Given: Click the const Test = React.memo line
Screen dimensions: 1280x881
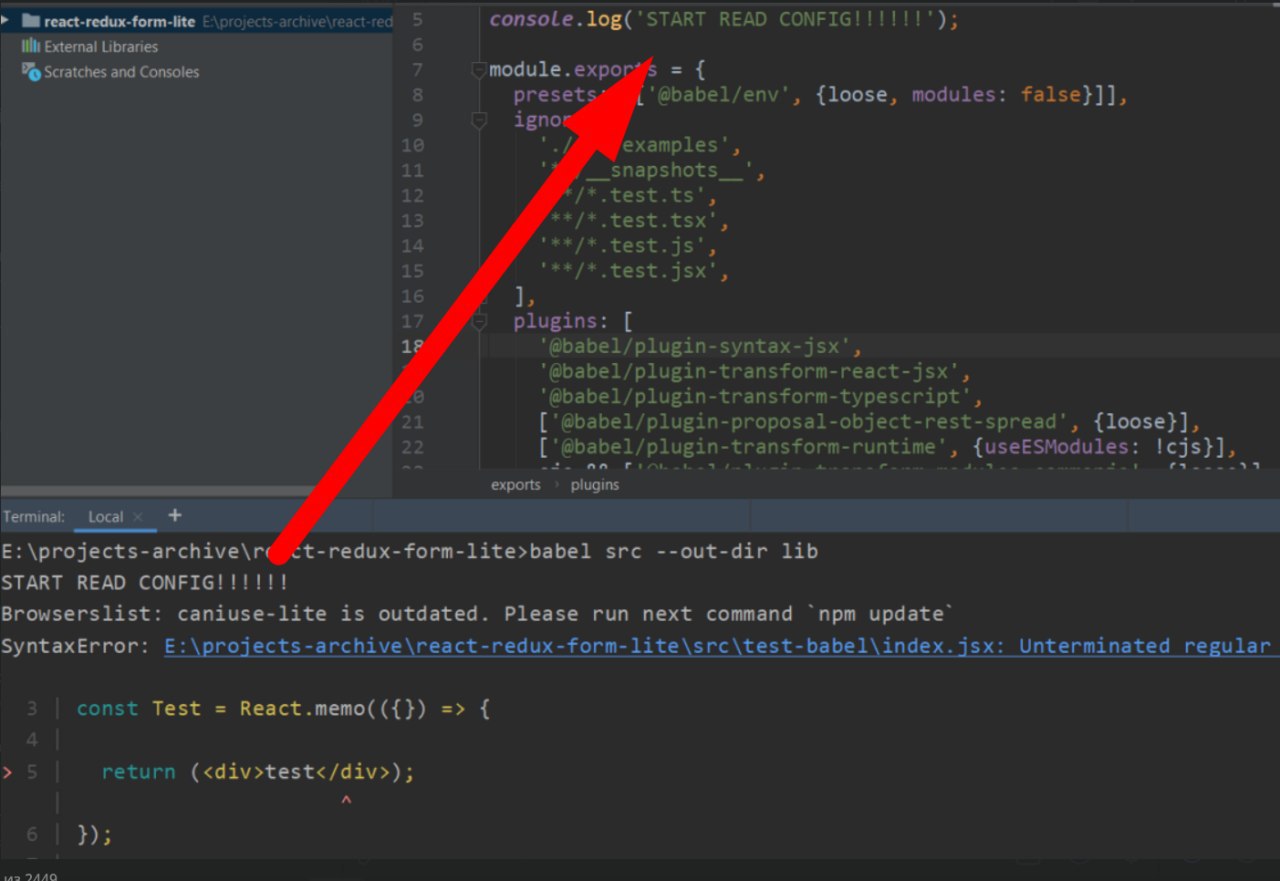Looking at the screenshot, I should [x=284, y=709].
